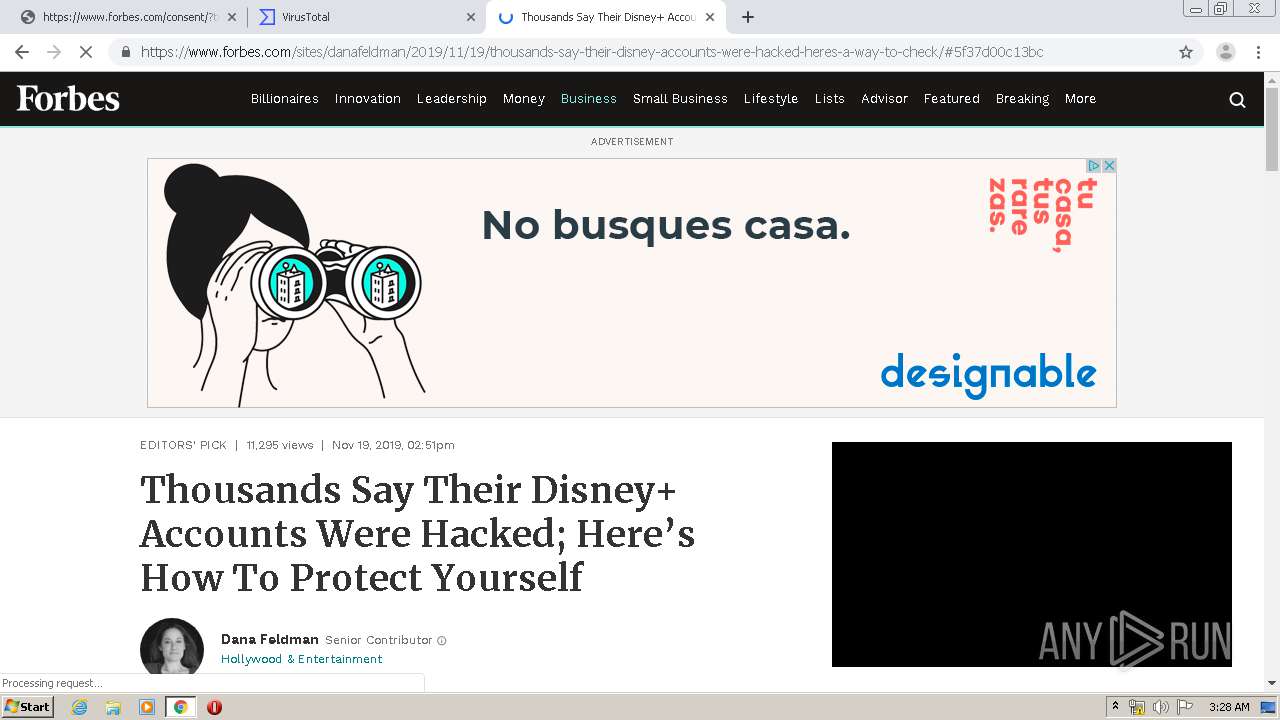
Task: Open the Lists menu
Action: tap(830, 99)
